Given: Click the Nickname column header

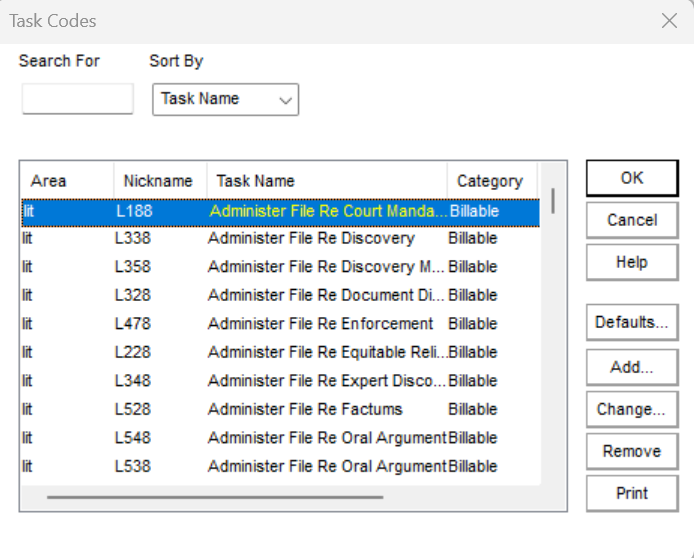Looking at the screenshot, I should (x=158, y=181).
